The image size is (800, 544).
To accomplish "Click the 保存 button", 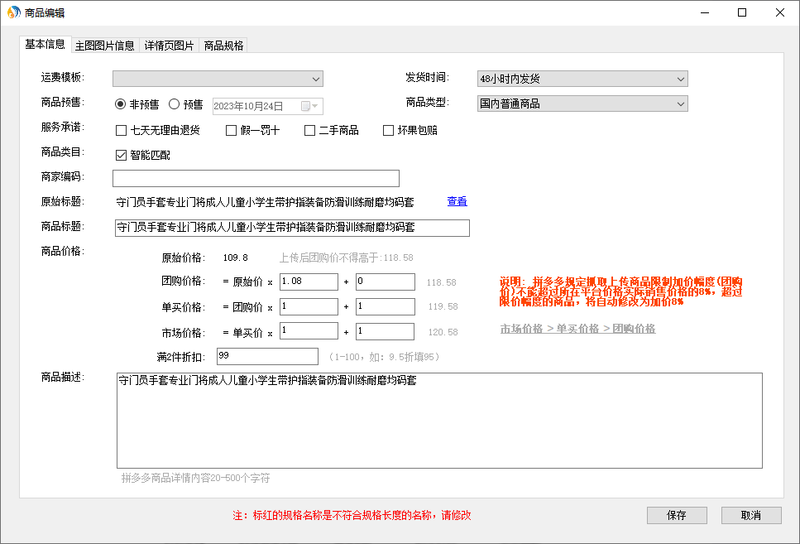I will pyautogui.click(x=677, y=515).
